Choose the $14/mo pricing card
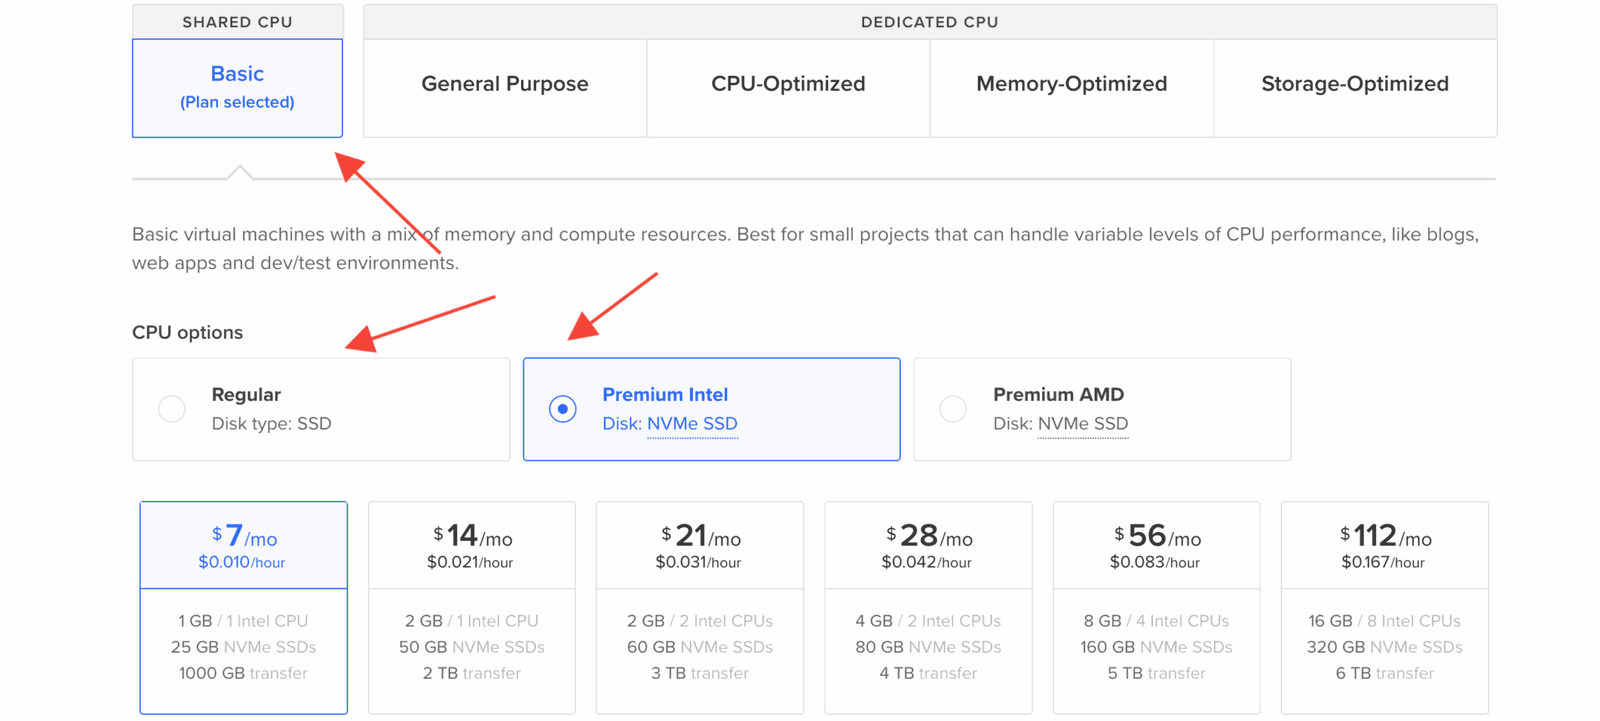Image resolution: width=1600 pixels, height=721 pixels. pos(471,546)
